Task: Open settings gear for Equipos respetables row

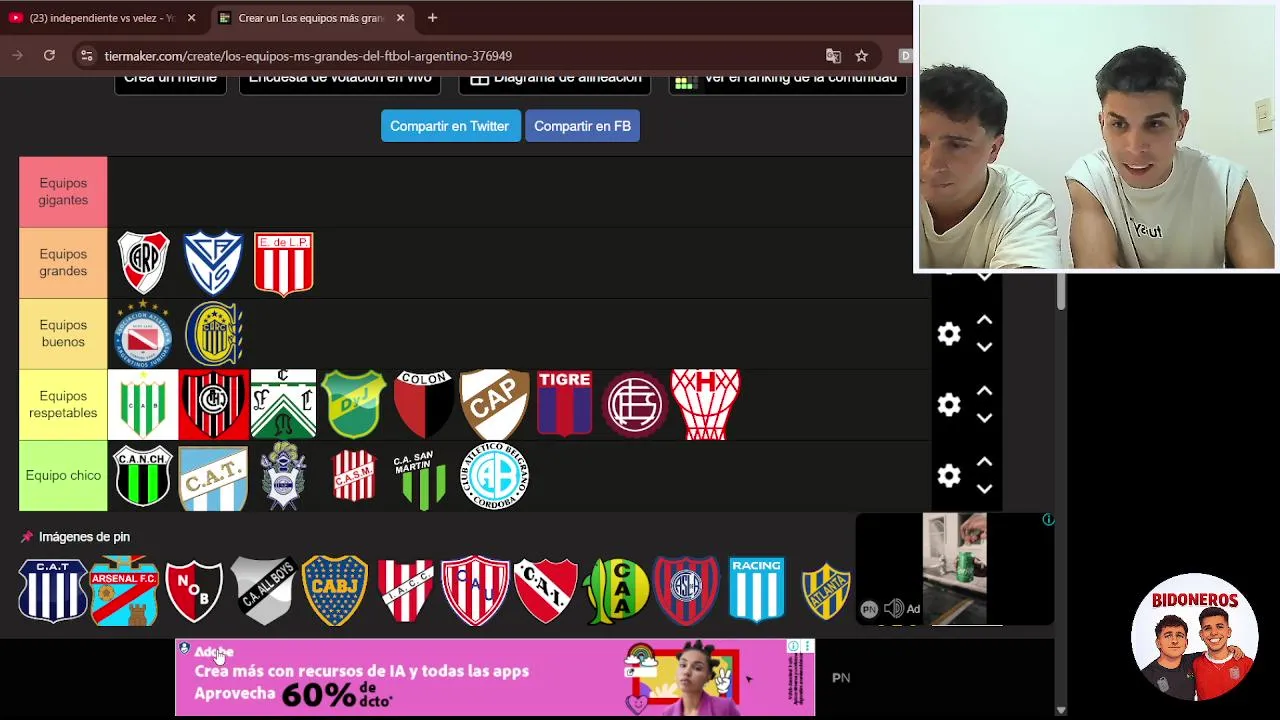Action: point(949,404)
